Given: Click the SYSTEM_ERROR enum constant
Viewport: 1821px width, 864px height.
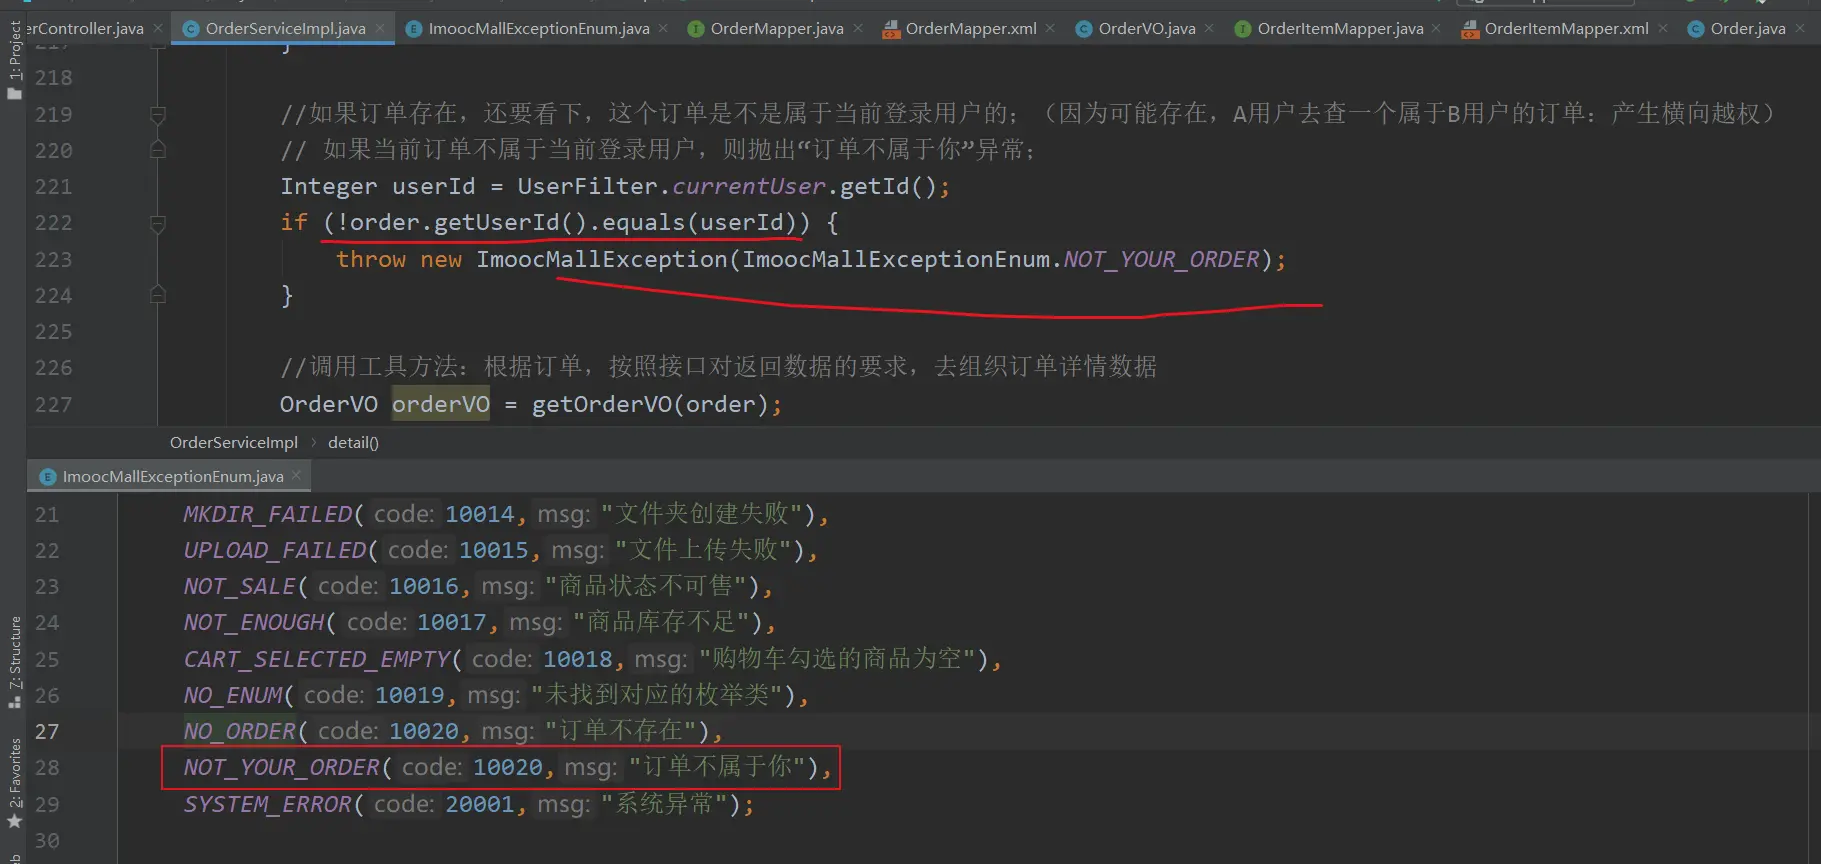Looking at the screenshot, I should (x=268, y=804).
